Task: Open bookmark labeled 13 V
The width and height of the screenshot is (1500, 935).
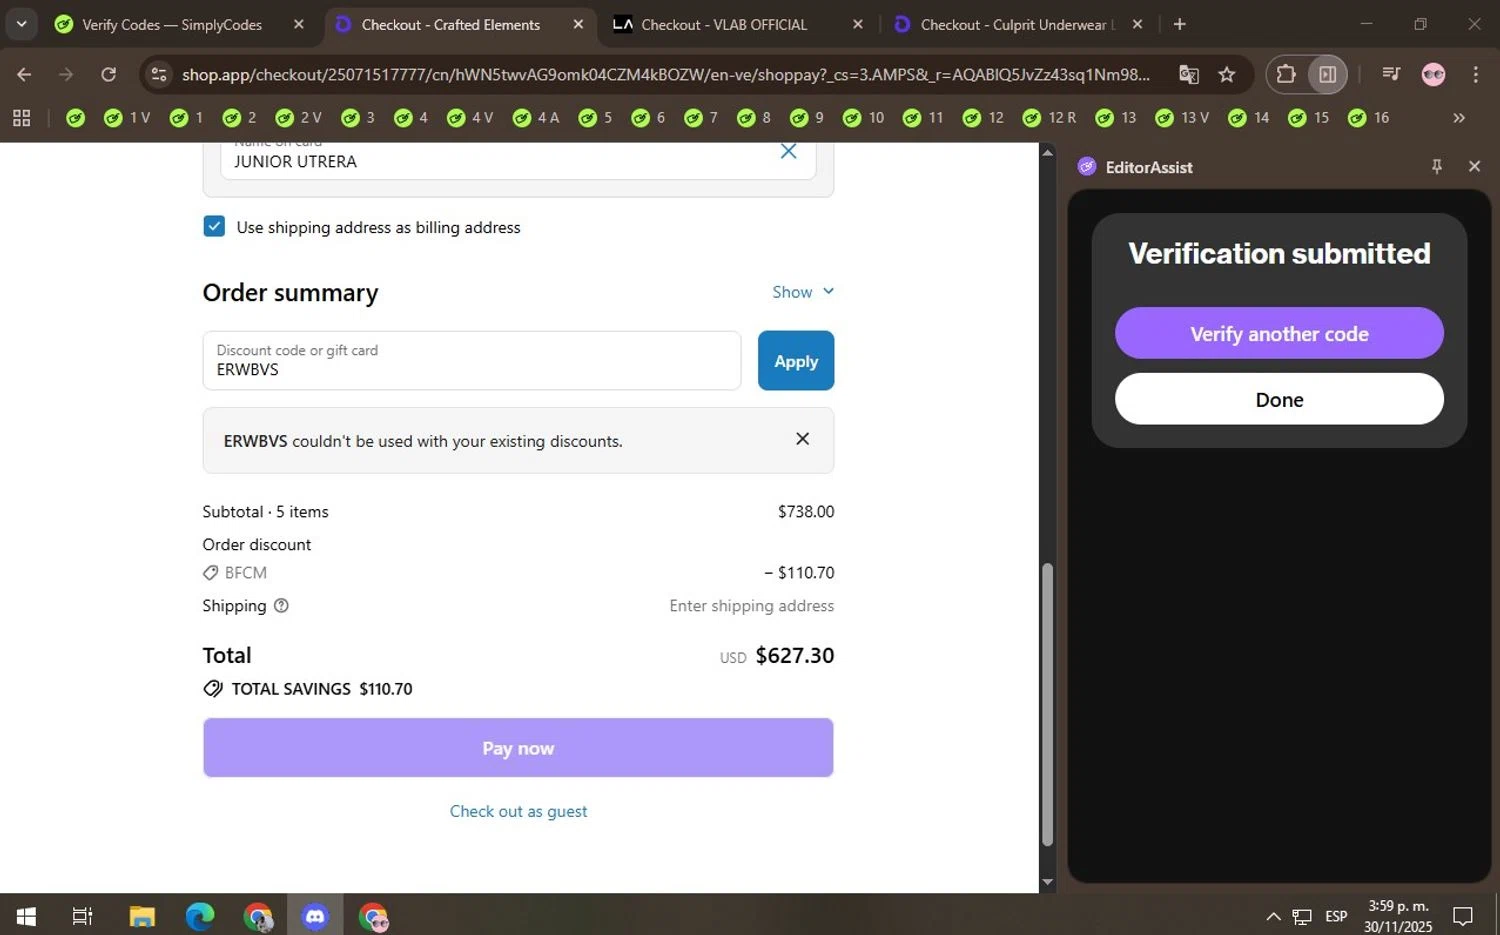Action: [1181, 118]
